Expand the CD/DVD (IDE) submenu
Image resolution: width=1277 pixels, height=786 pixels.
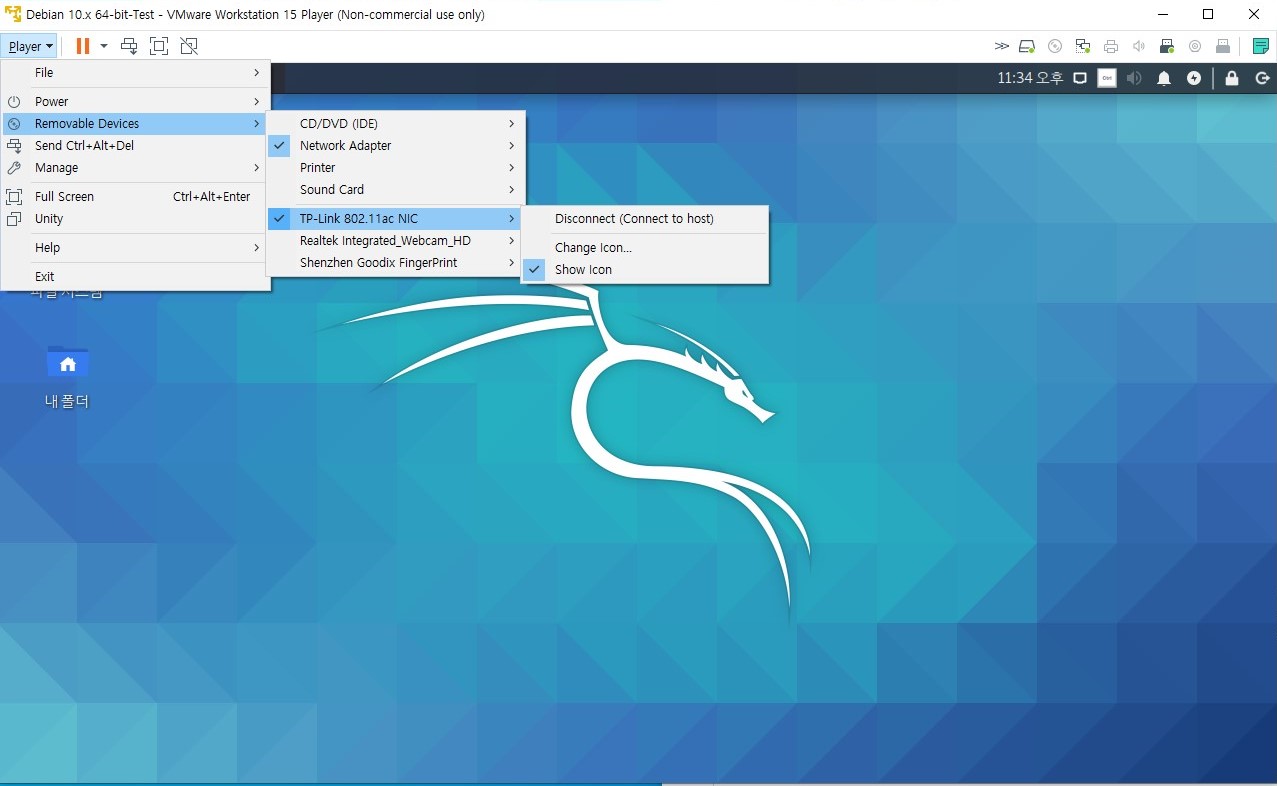point(395,124)
